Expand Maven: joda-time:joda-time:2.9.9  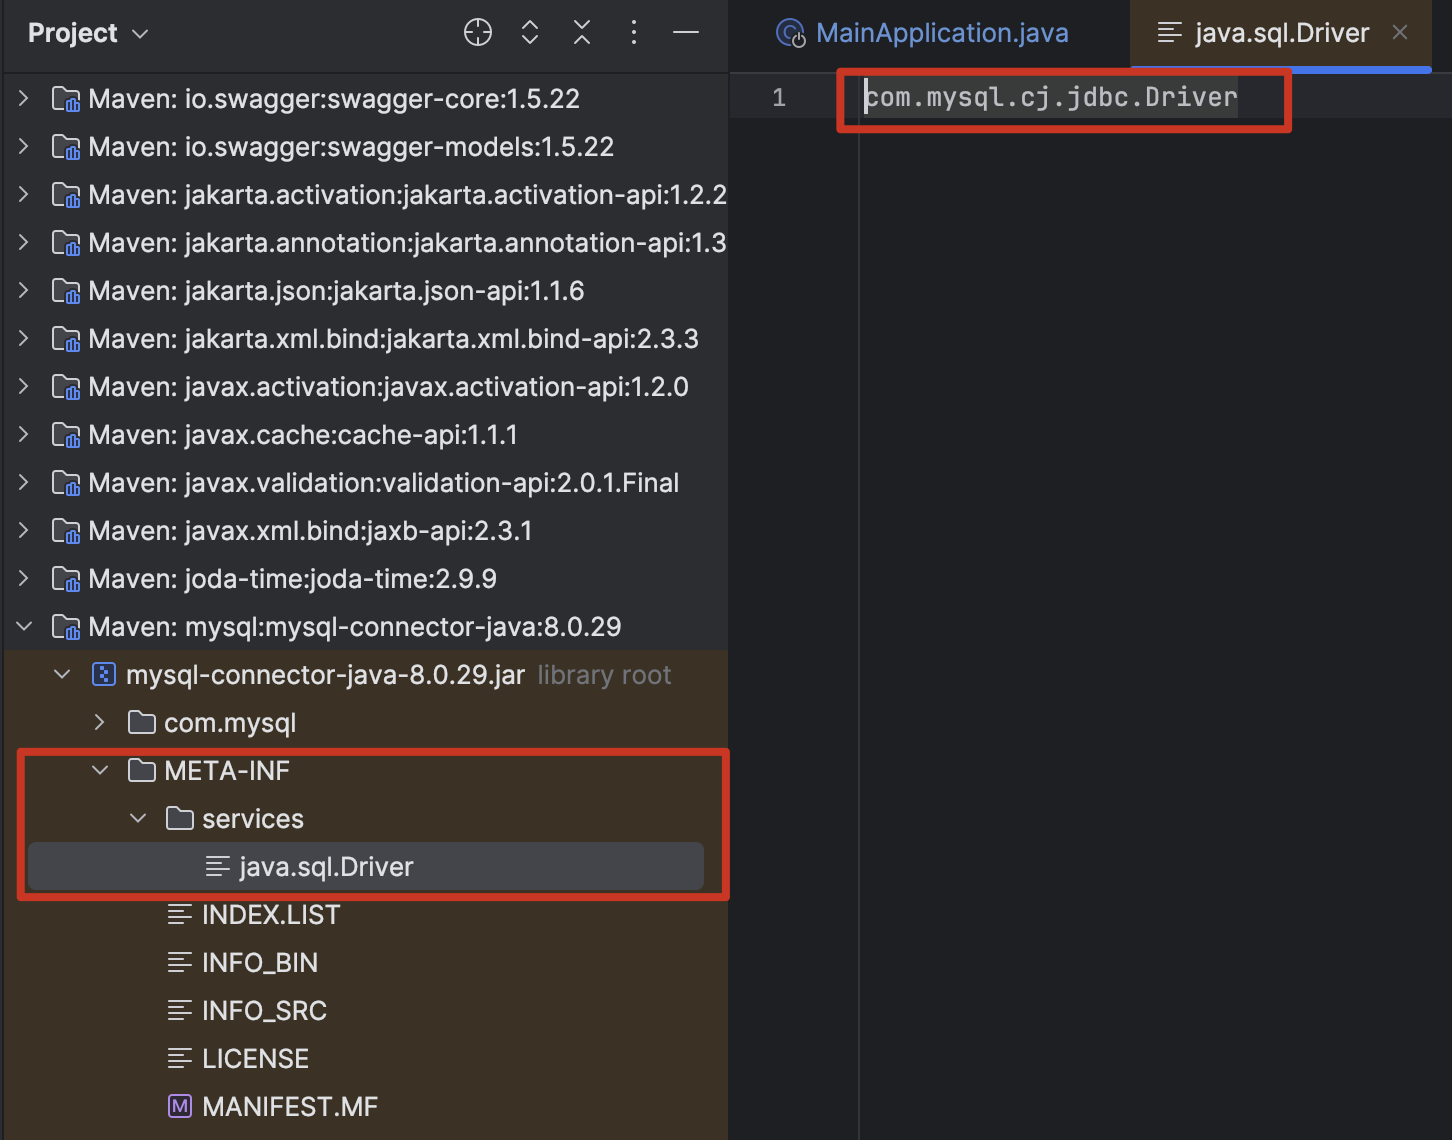pyautogui.click(x=24, y=578)
